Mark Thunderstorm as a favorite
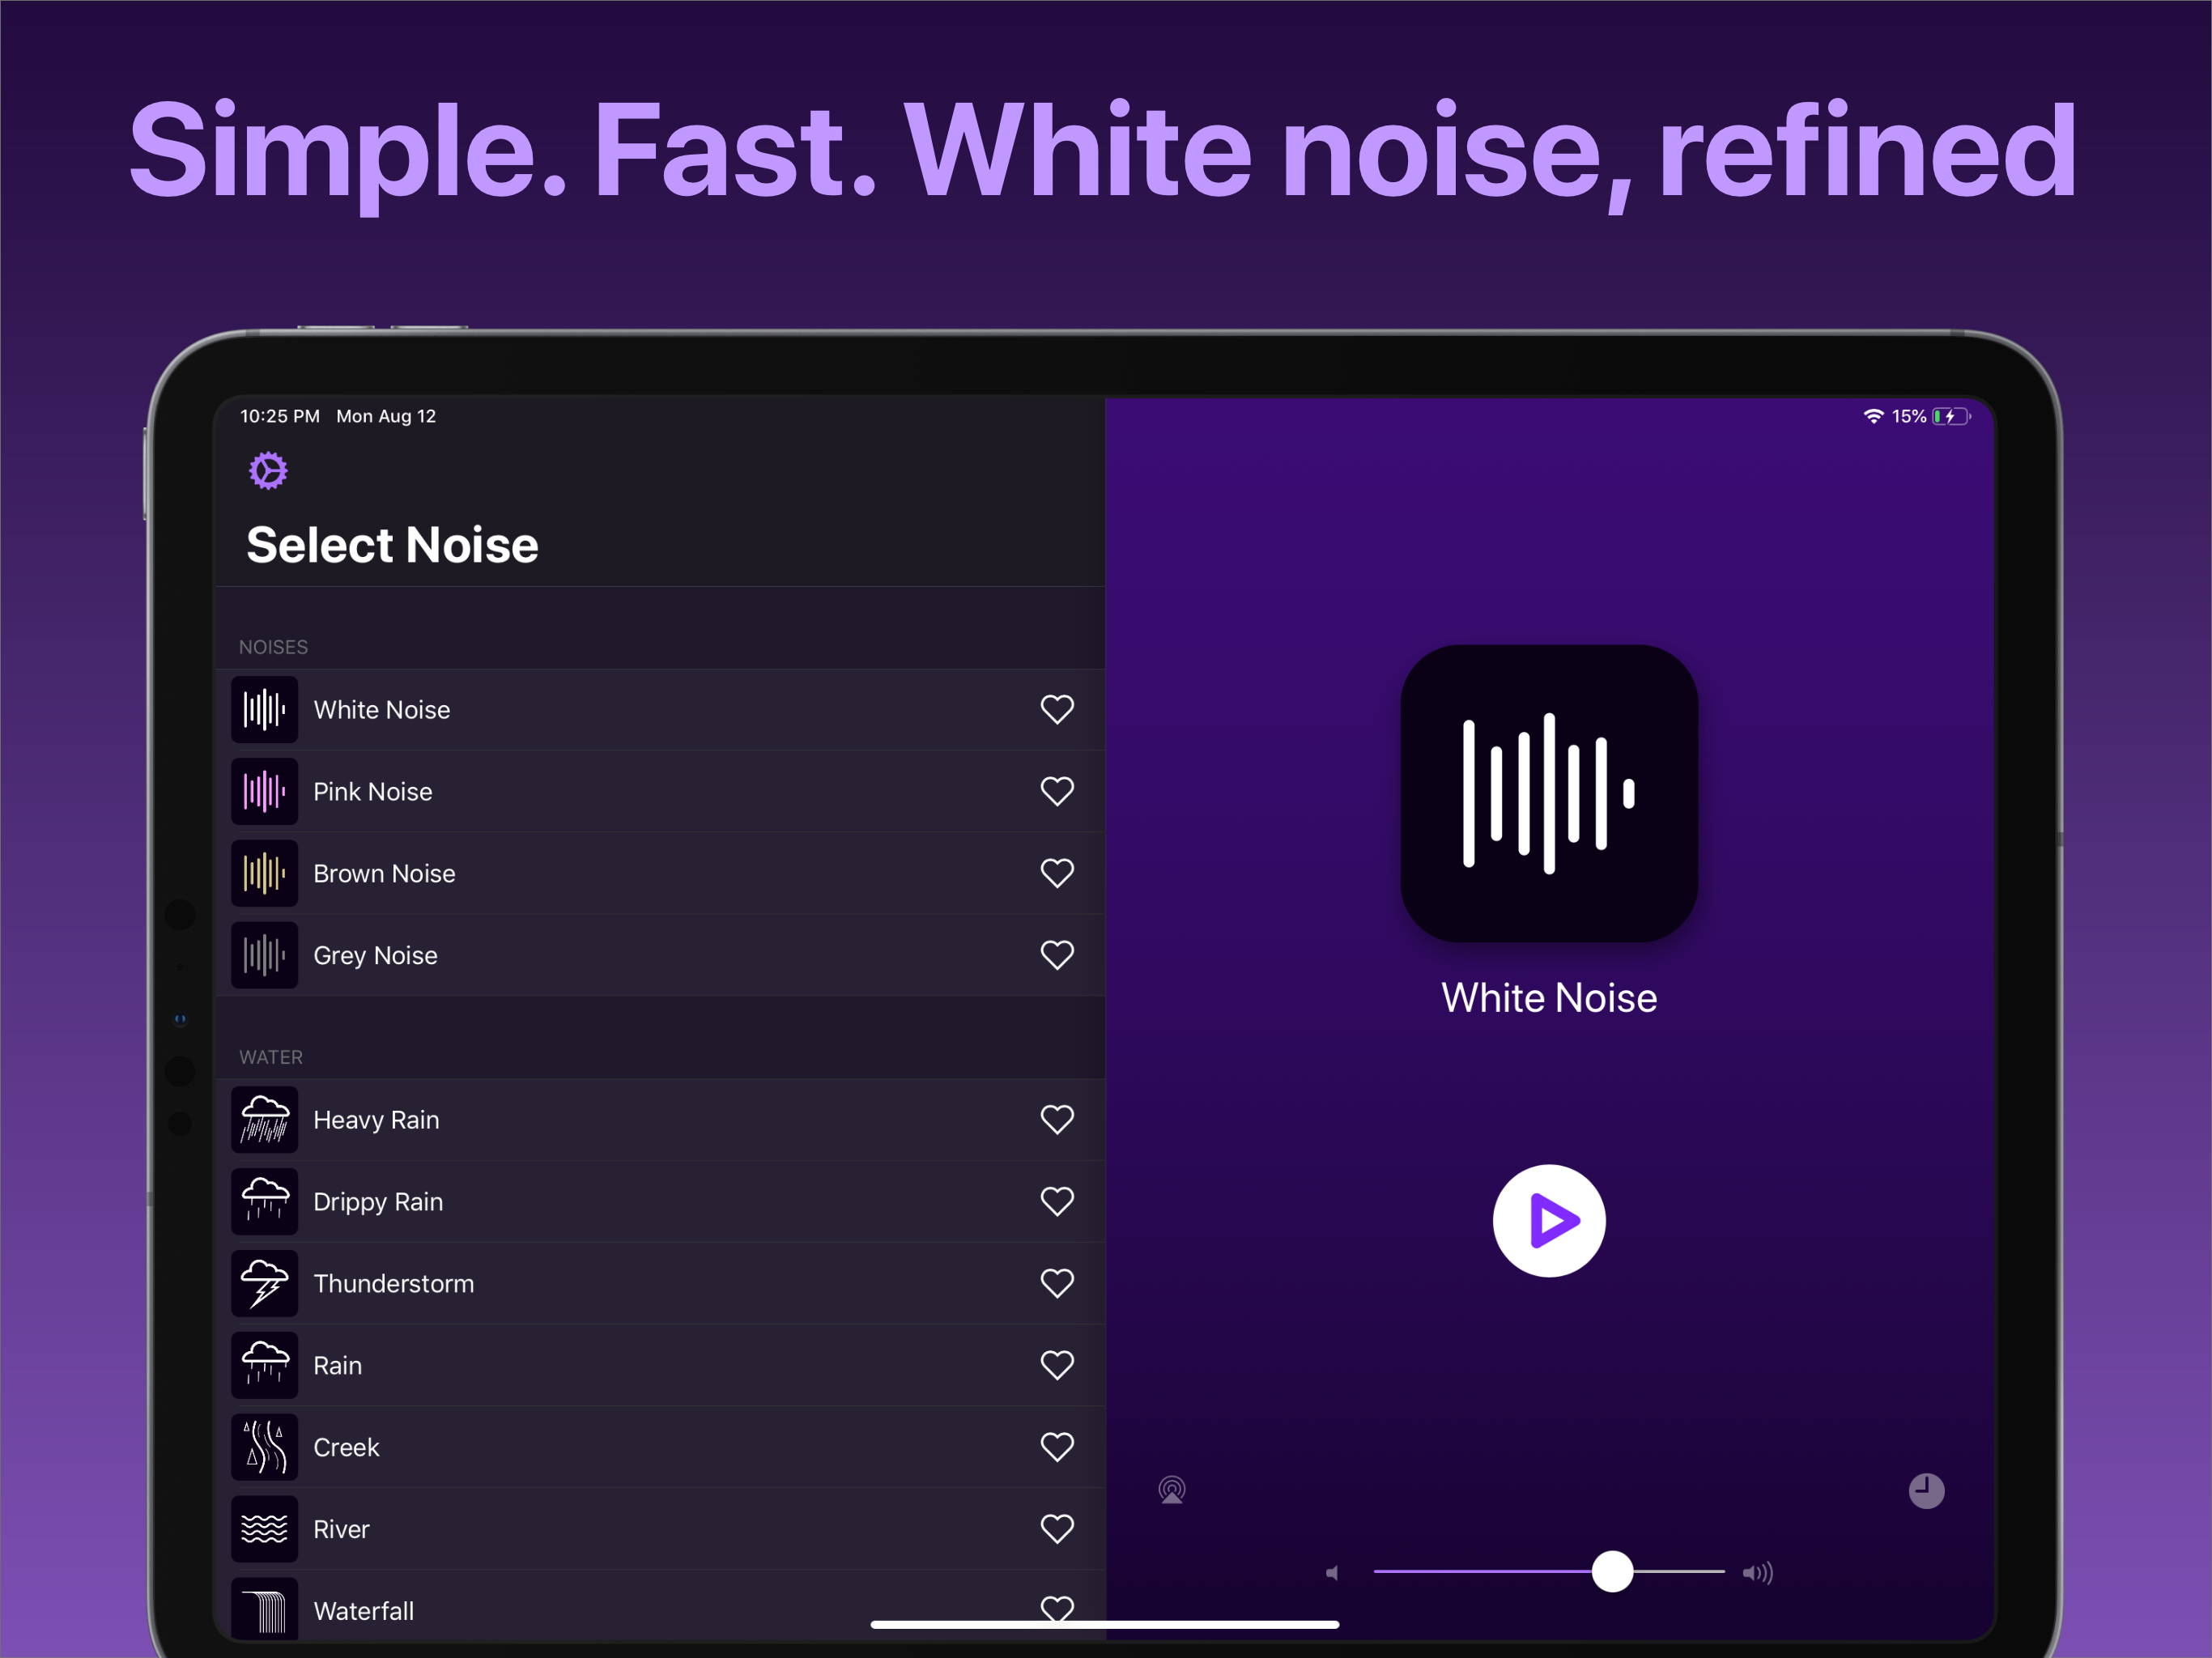The height and width of the screenshot is (1658, 2212). click(x=1057, y=1283)
